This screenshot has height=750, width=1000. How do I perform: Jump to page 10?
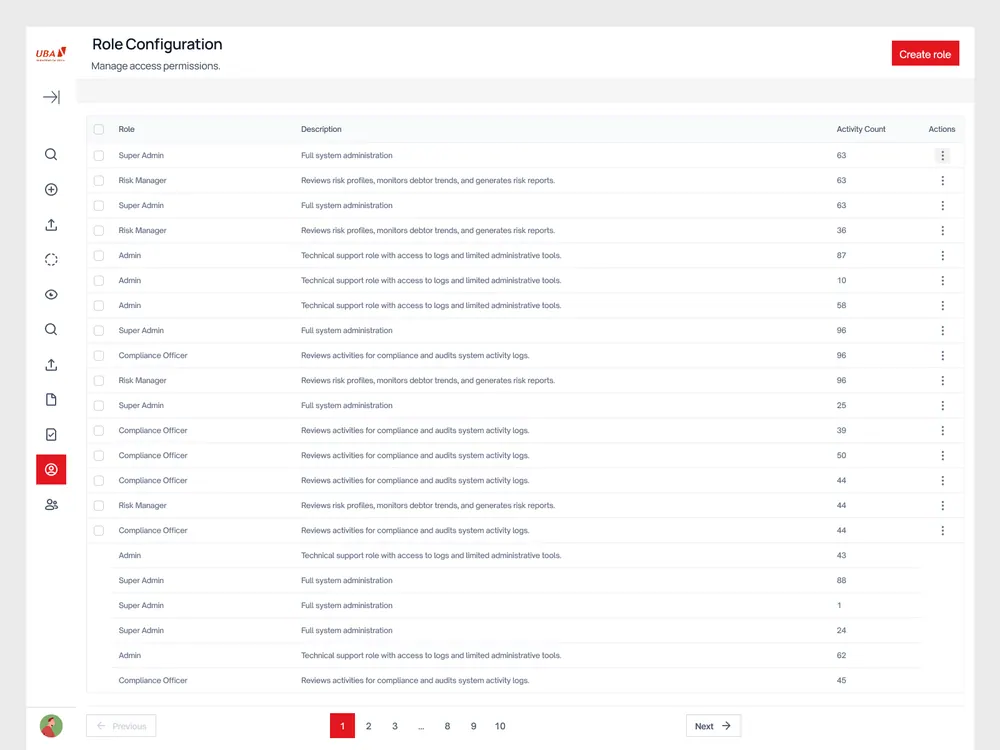coord(500,726)
